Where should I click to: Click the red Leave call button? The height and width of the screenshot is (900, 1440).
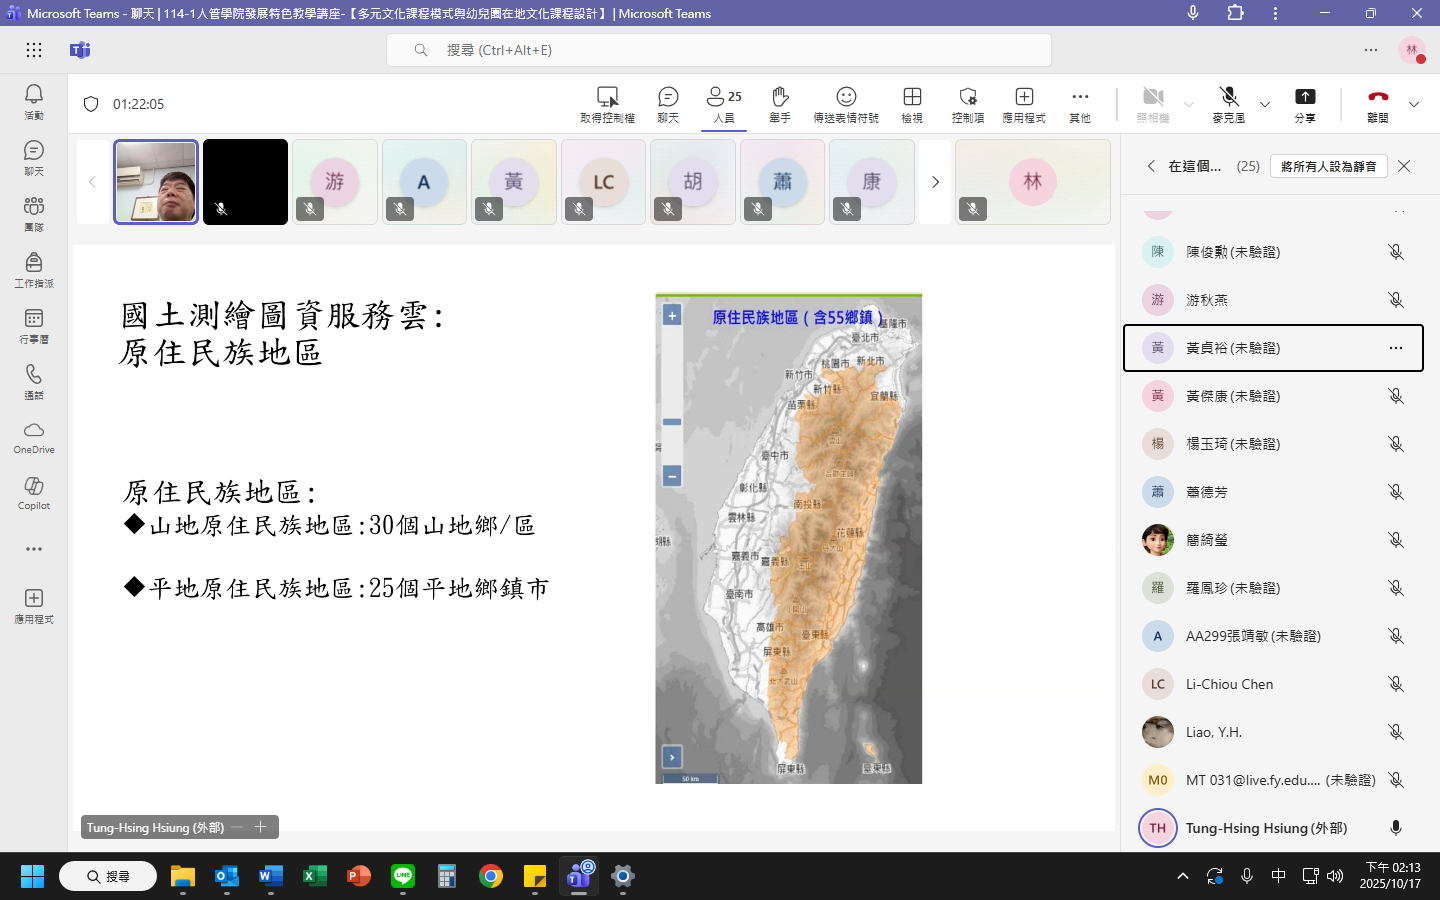pos(1378,103)
